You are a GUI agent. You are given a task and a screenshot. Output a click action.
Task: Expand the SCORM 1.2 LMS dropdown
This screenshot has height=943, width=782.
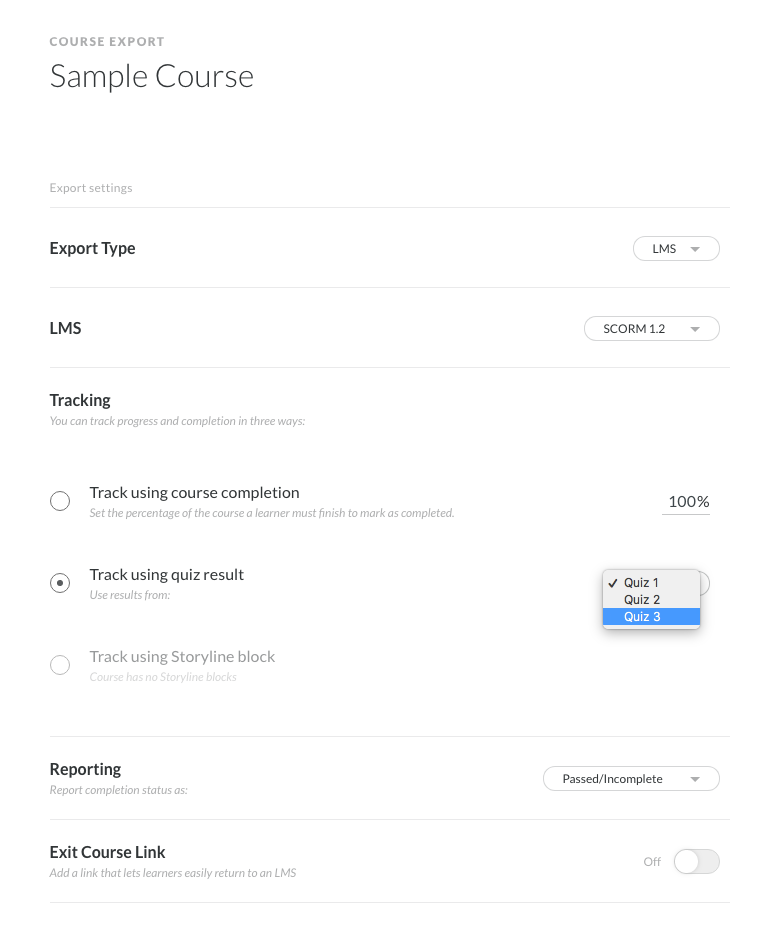(x=651, y=329)
